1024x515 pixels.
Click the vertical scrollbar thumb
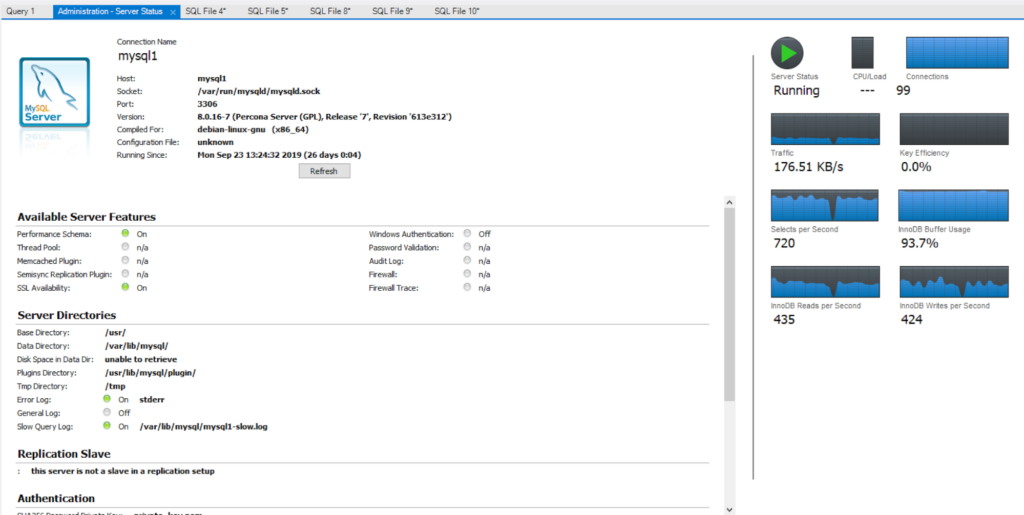[x=729, y=304]
